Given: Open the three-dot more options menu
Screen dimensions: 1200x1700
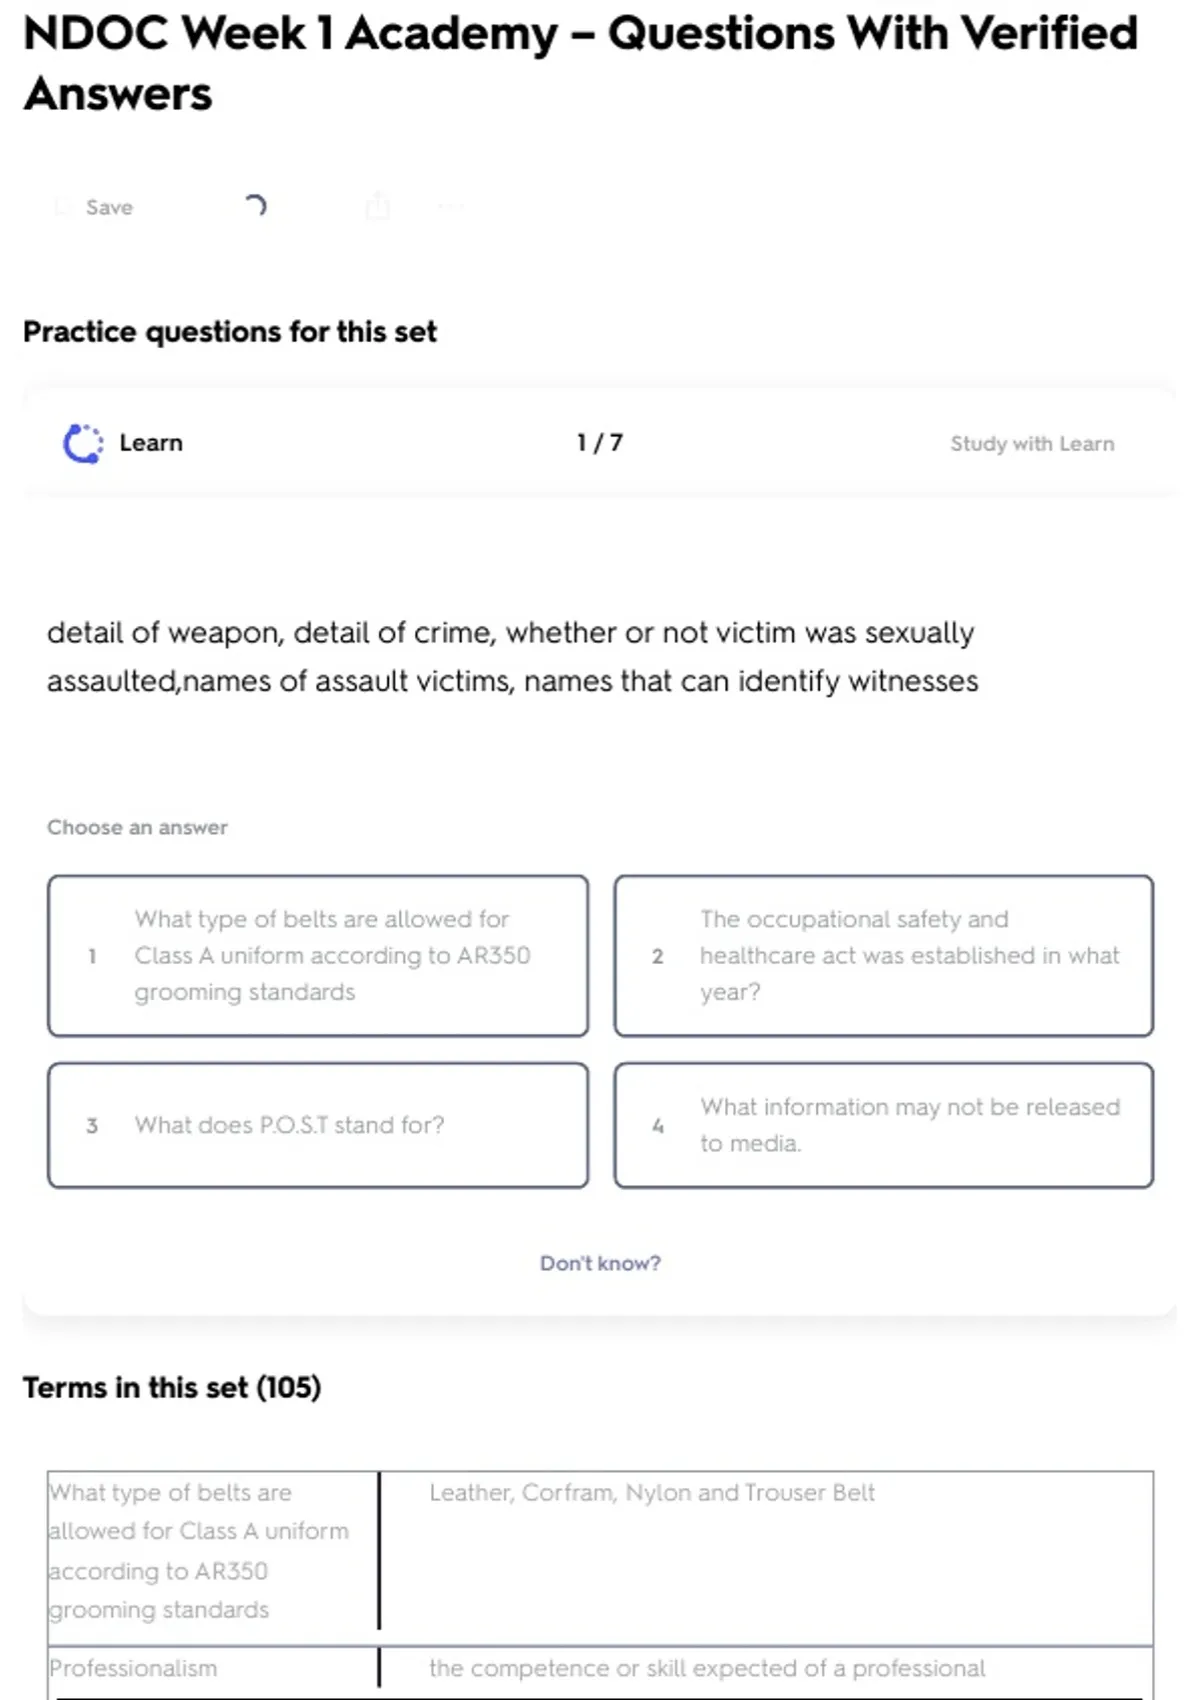Looking at the screenshot, I should coord(450,207).
